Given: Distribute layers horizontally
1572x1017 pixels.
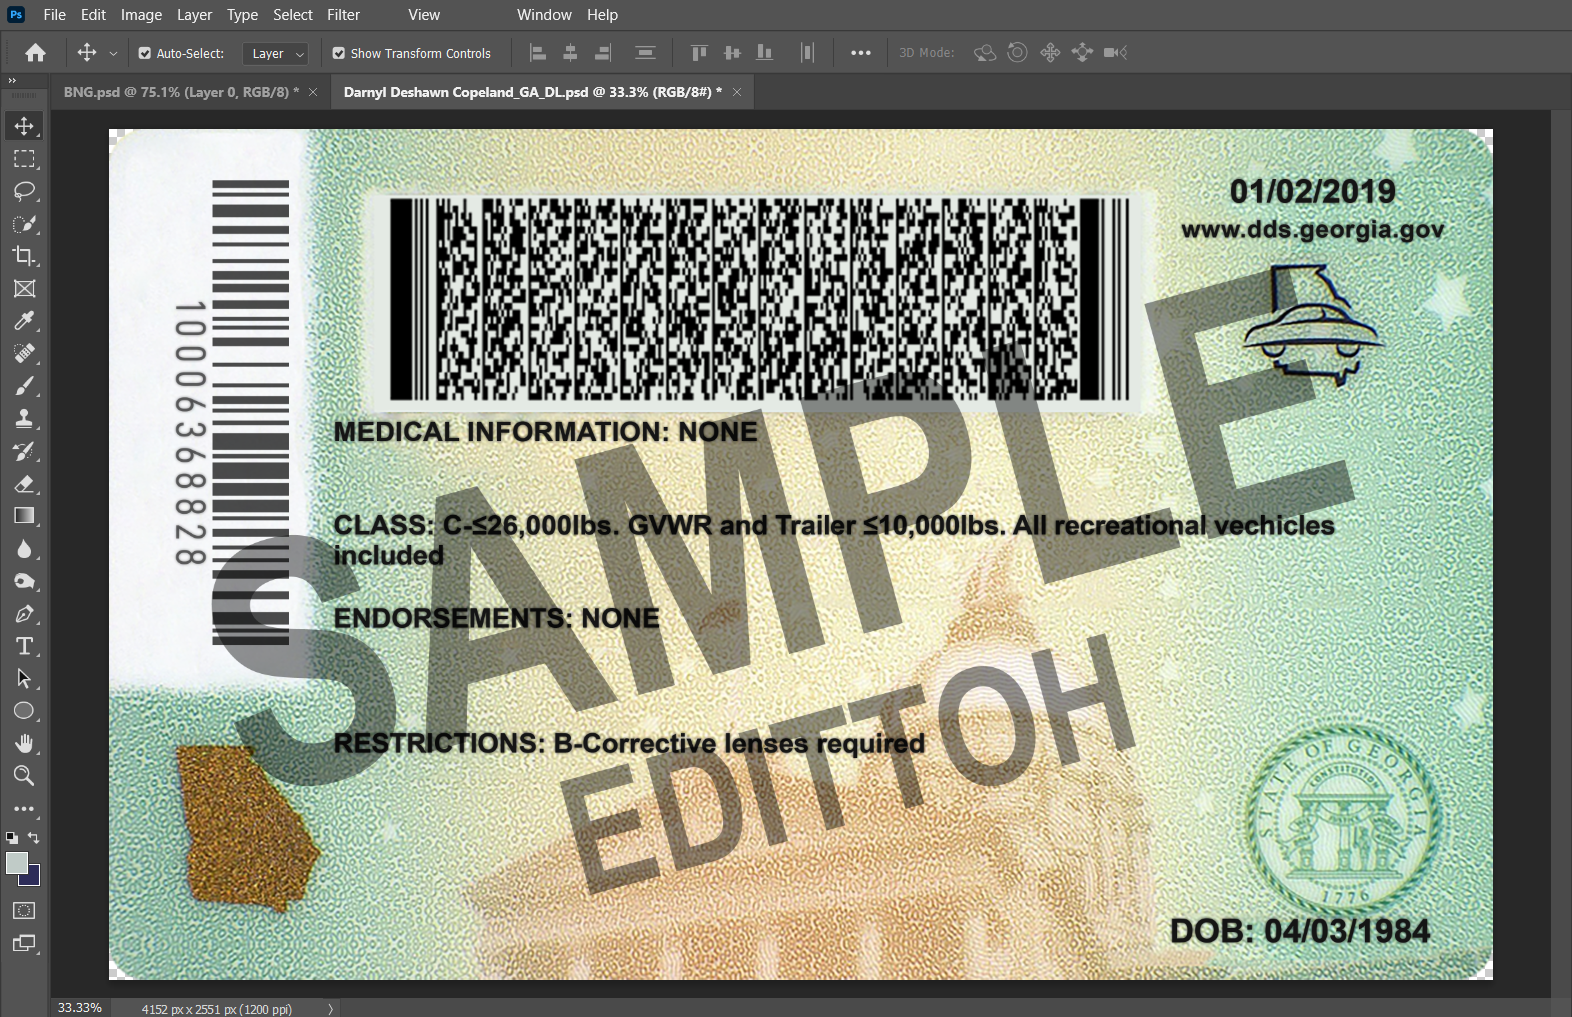Looking at the screenshot, I should click(x=808, y=53).
